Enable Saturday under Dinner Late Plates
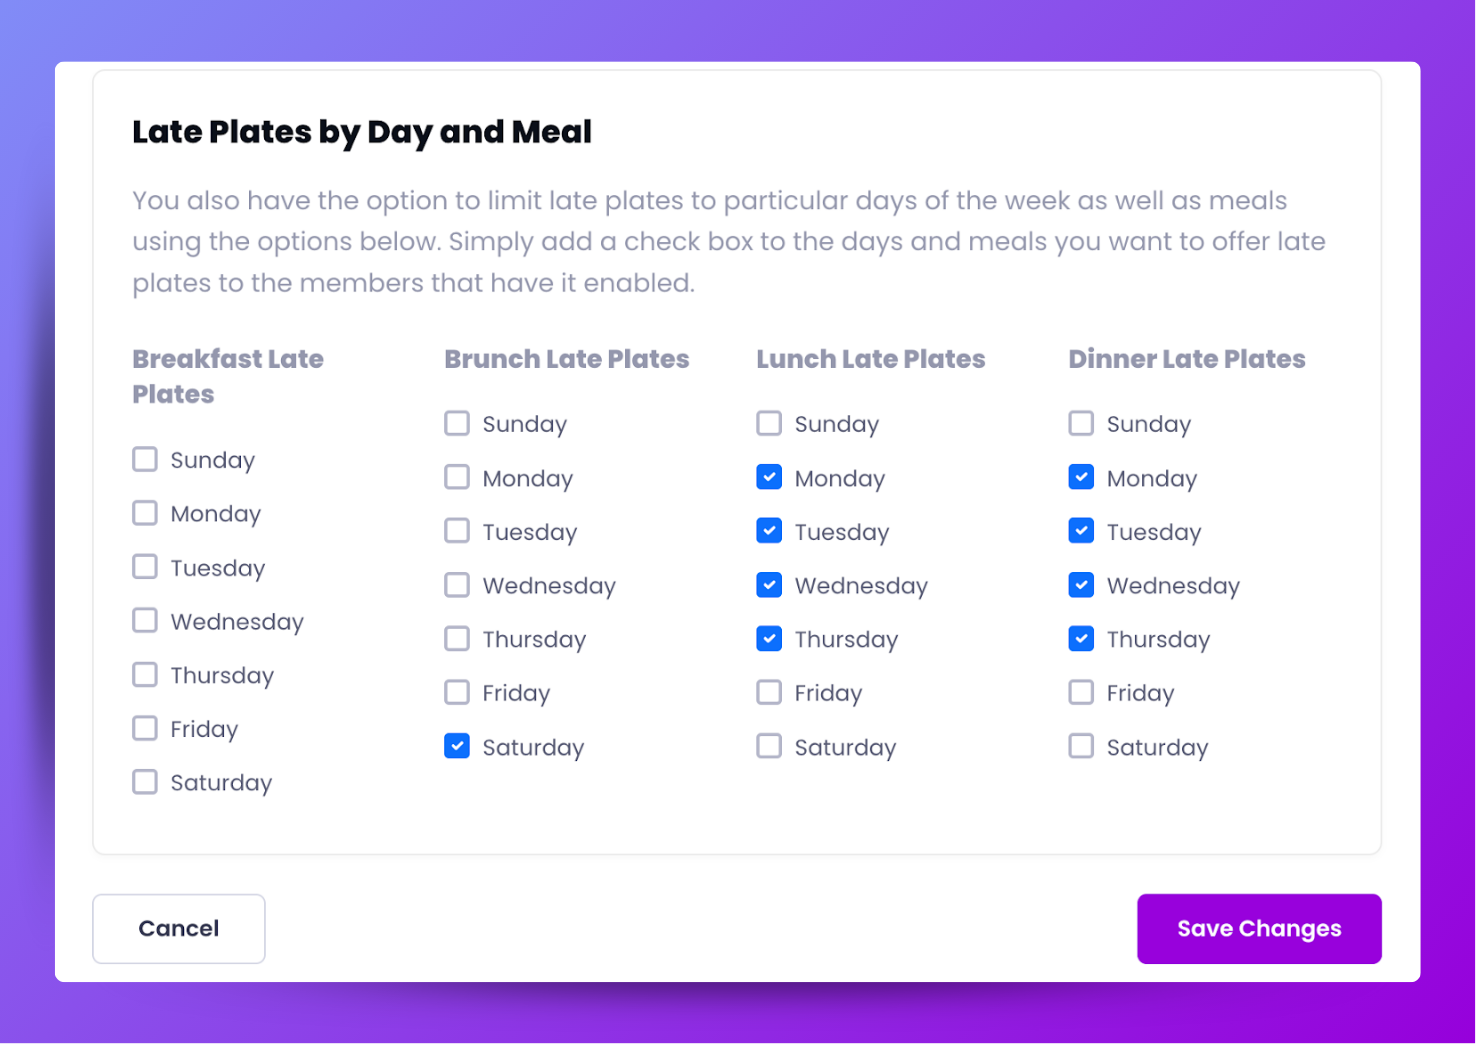 (1081, 746)
